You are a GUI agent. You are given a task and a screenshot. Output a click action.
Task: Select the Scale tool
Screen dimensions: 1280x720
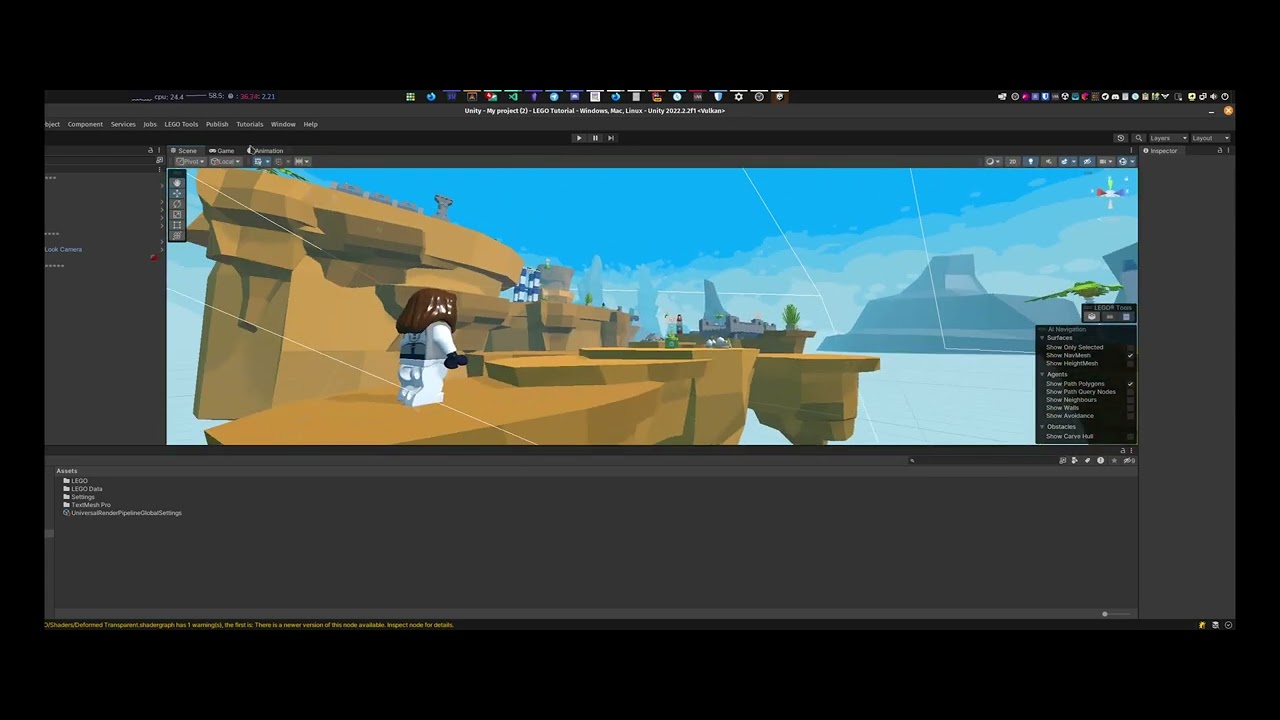pos(177,214)
